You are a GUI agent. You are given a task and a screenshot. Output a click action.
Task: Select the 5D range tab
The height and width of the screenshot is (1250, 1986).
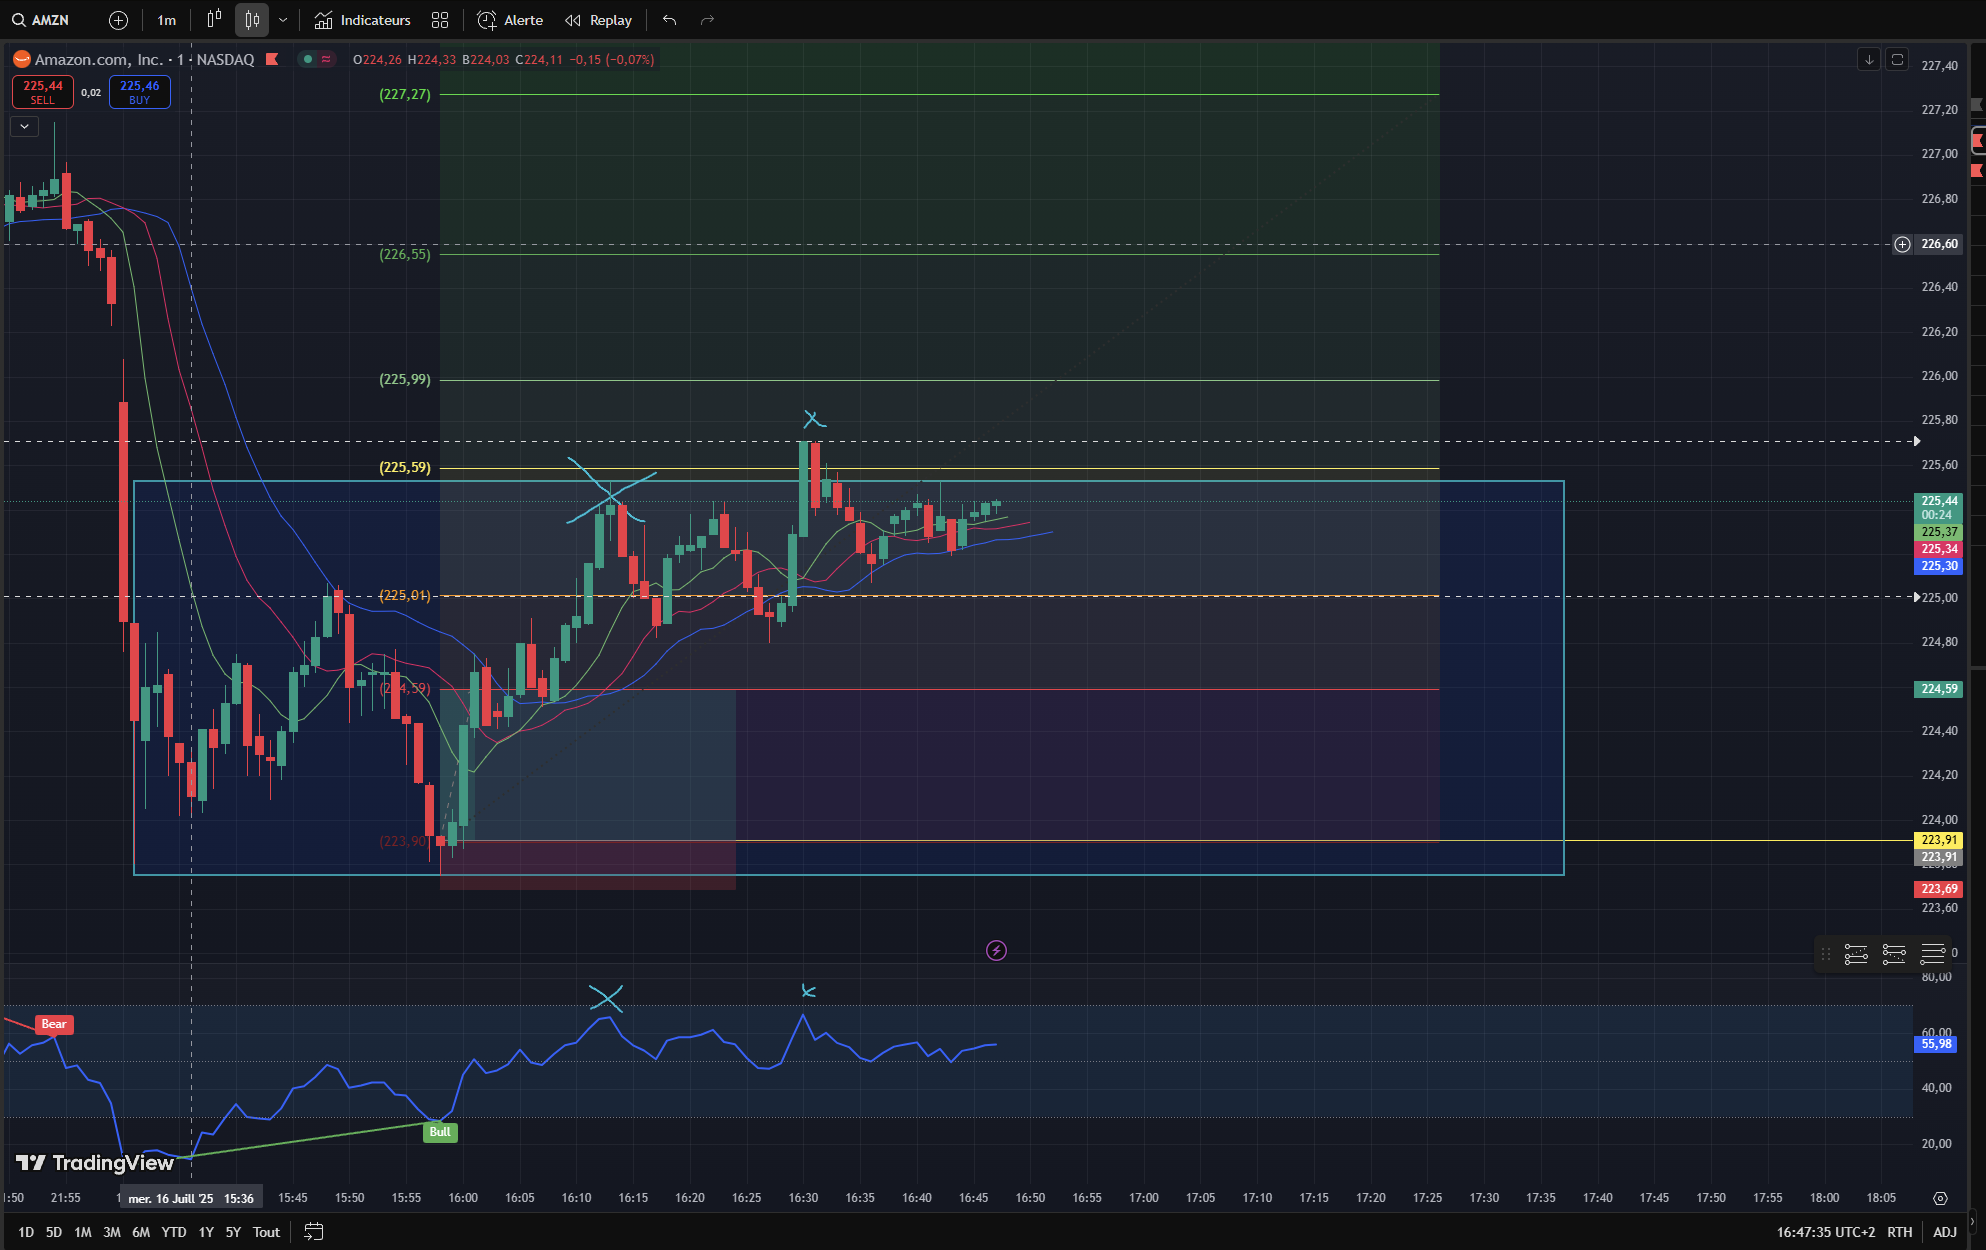point(54,1232)
